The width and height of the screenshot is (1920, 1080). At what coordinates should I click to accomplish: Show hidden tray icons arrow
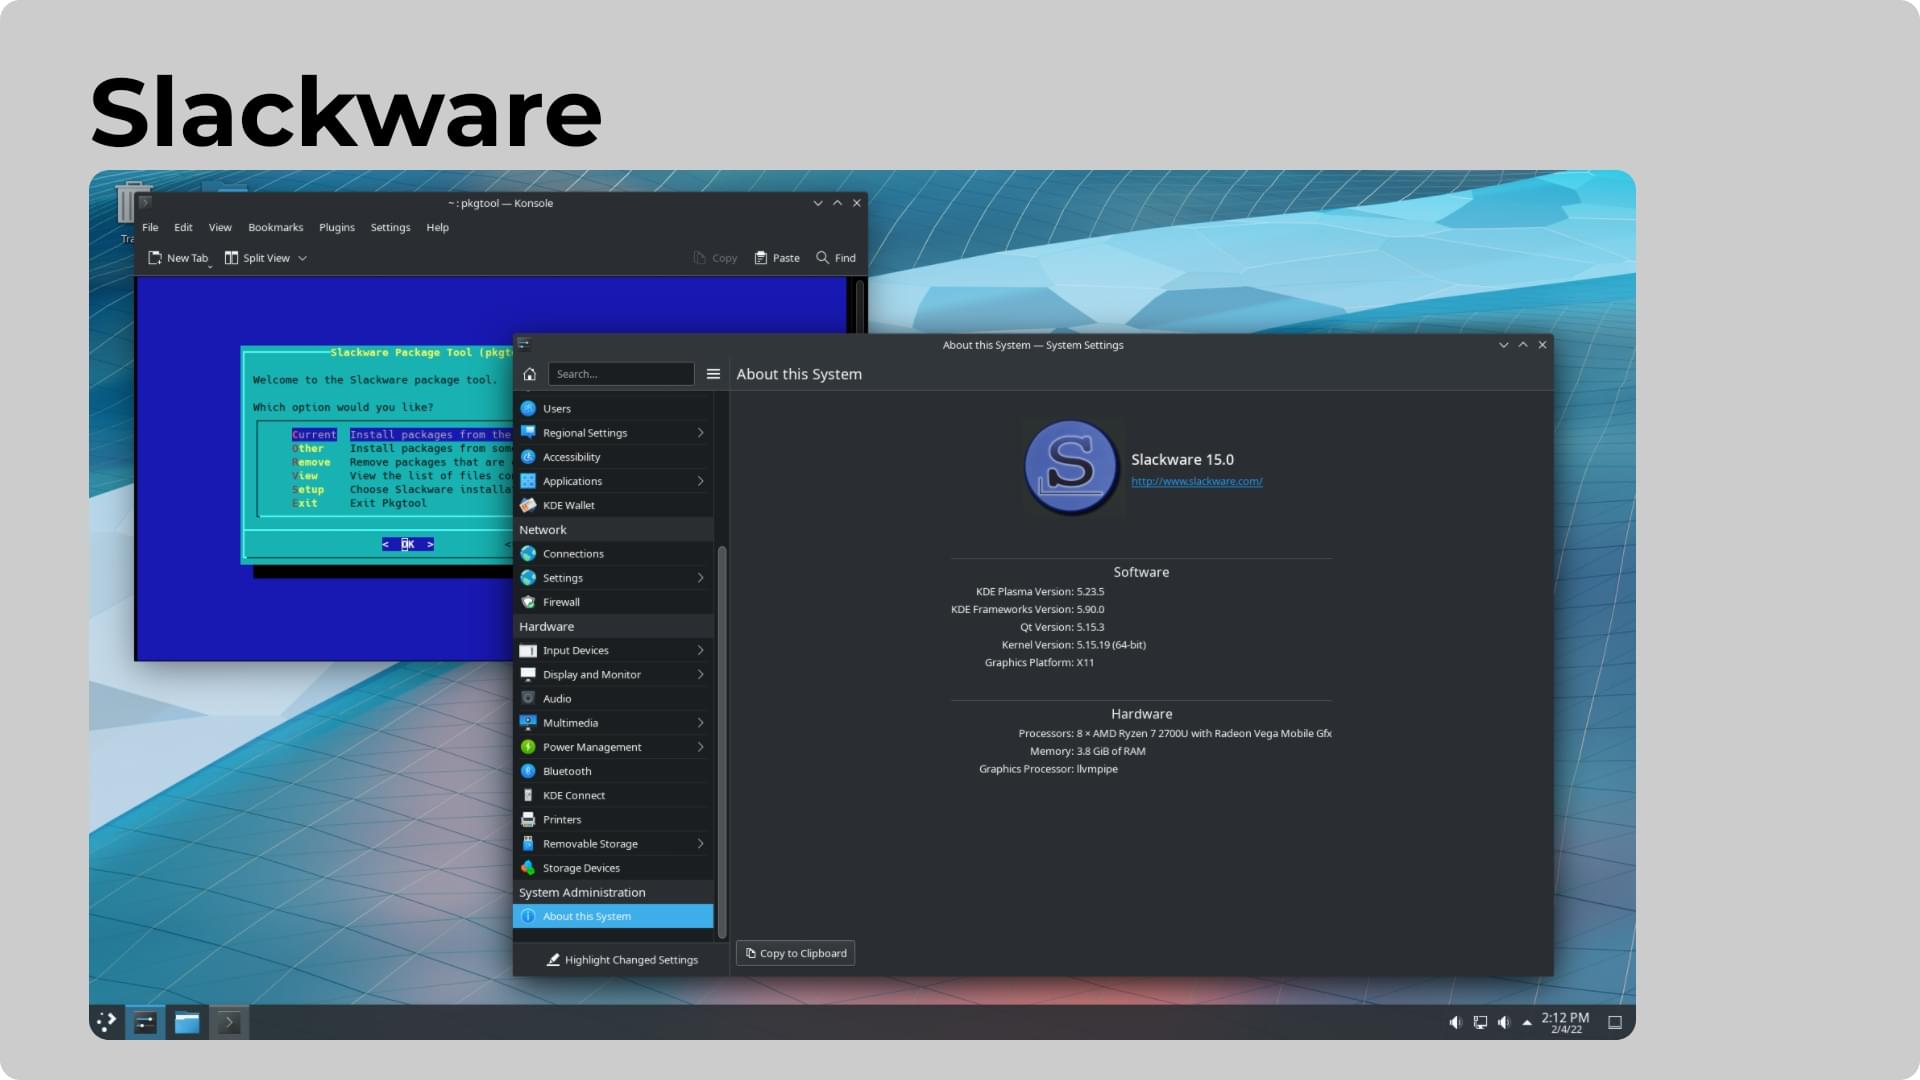pyautogui.click(x=1527, y=1022)
